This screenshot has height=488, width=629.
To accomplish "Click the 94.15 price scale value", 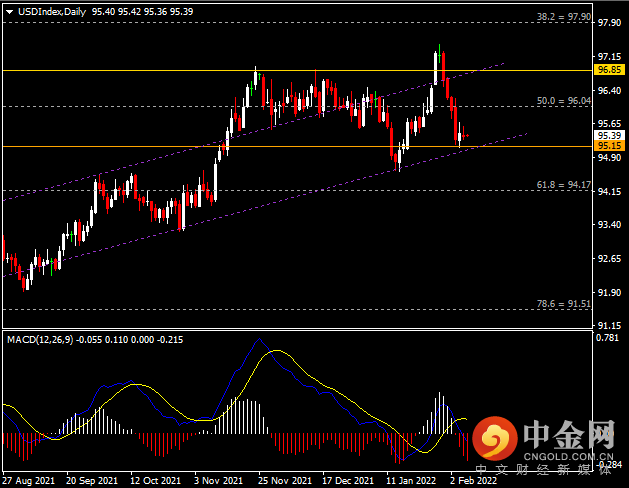I will [x=609, y=192].
